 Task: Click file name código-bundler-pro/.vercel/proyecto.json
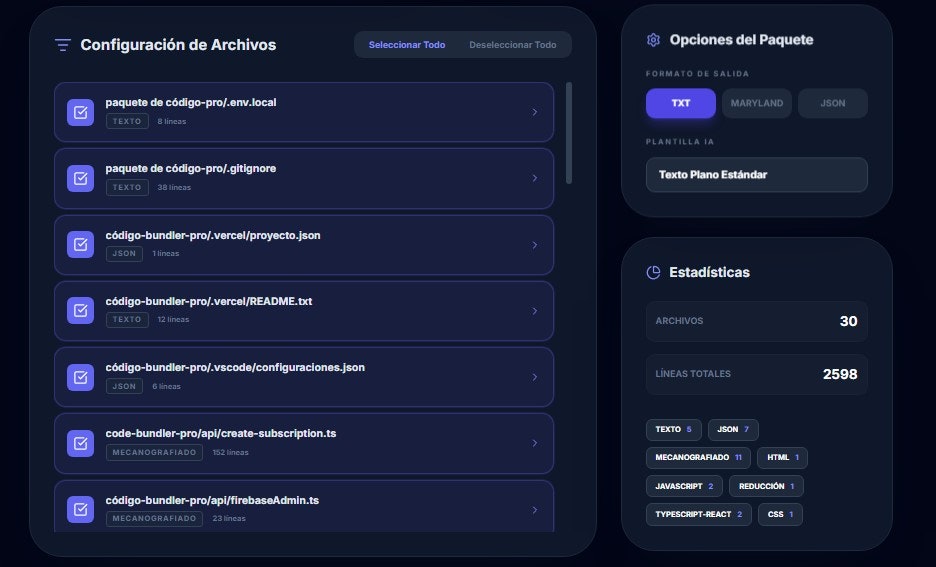(x=213, y=236)
